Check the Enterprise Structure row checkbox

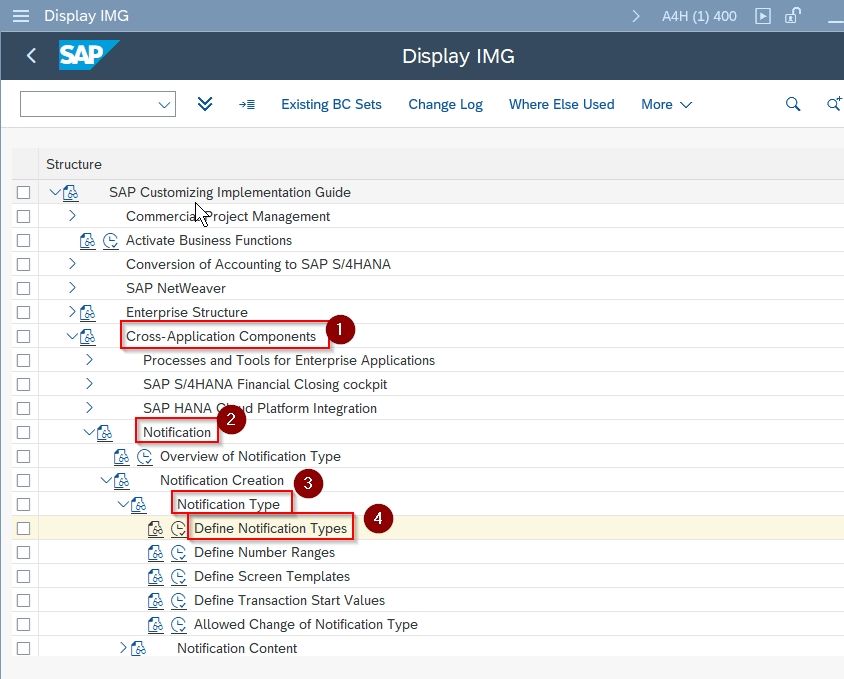23,312
